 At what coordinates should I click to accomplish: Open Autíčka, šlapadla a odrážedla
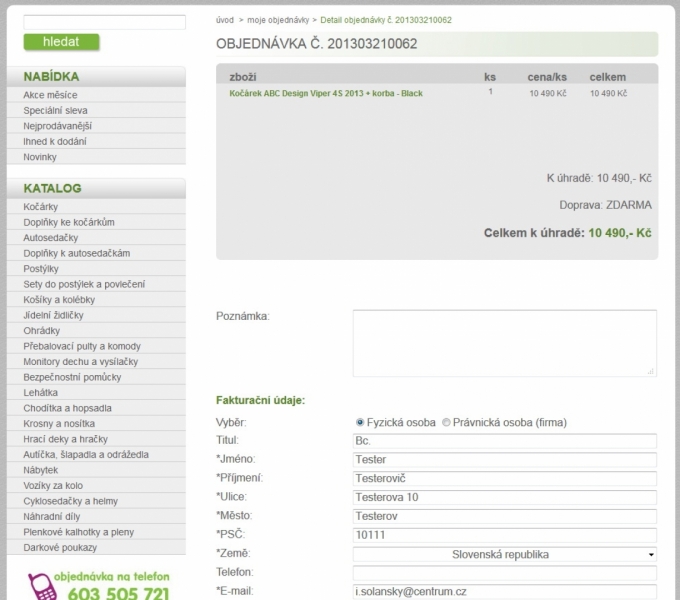86,455
